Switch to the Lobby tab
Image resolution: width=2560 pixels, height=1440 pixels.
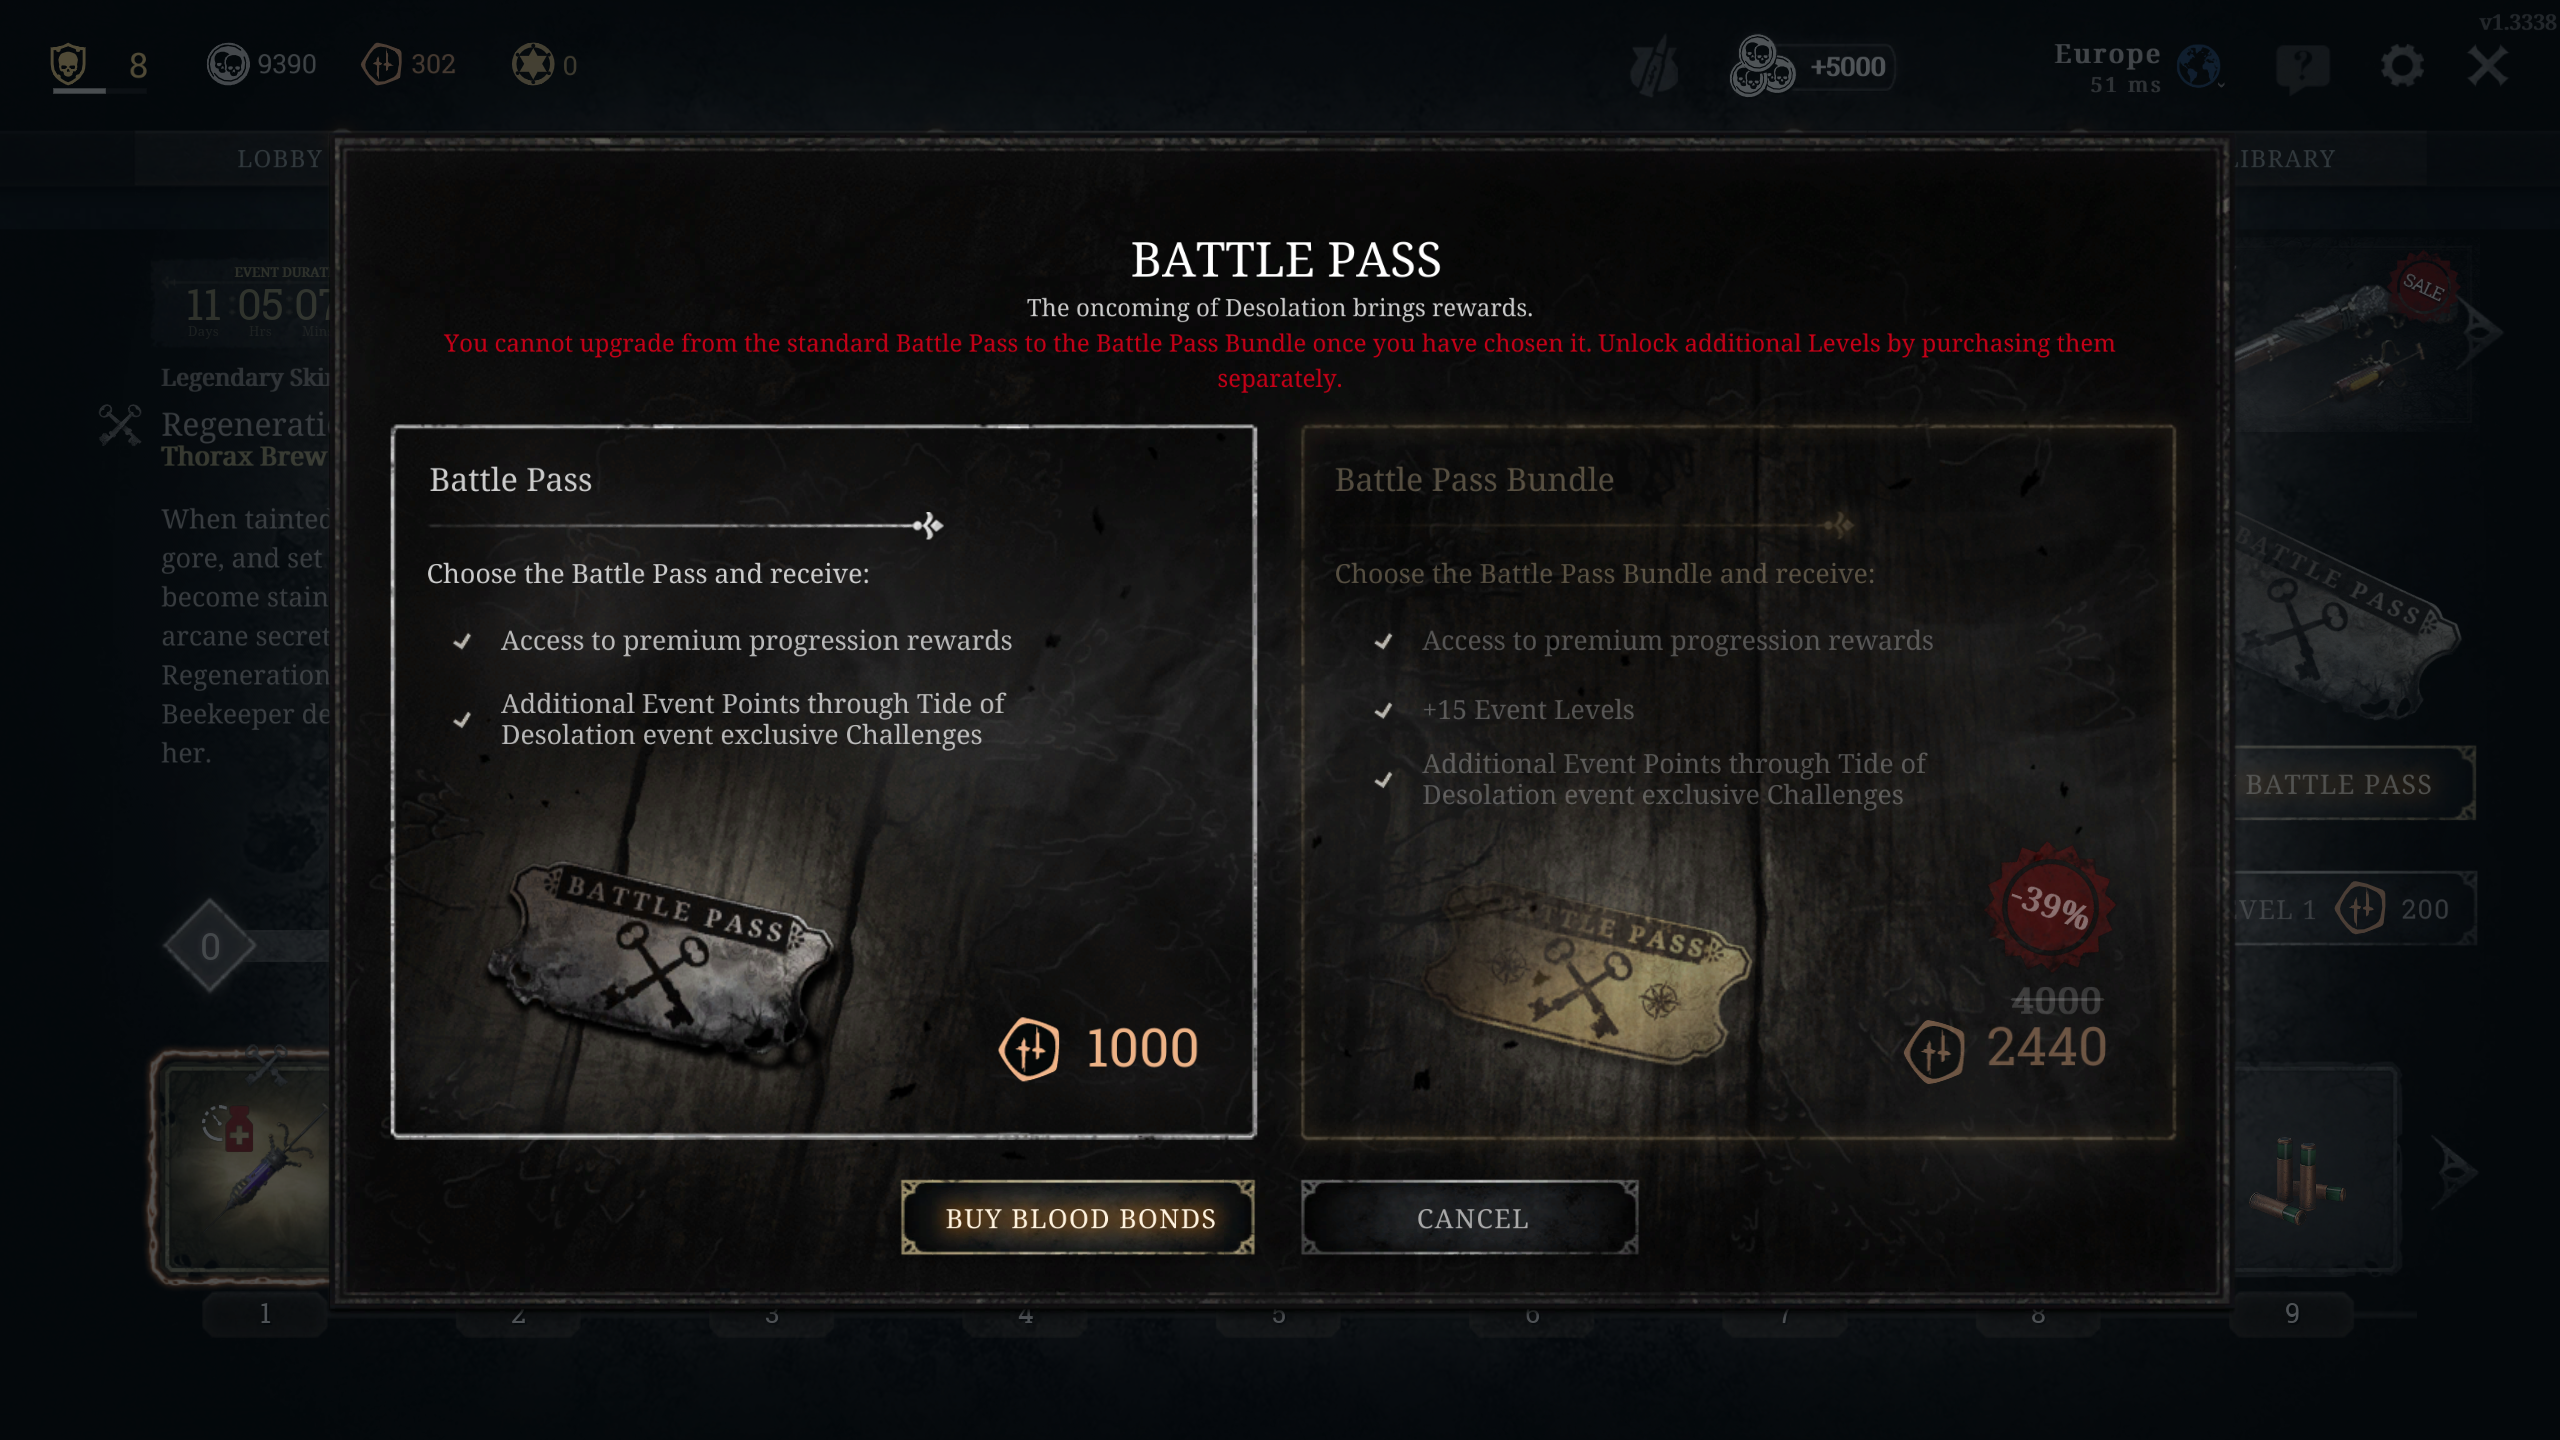click(x=280, y=159)
